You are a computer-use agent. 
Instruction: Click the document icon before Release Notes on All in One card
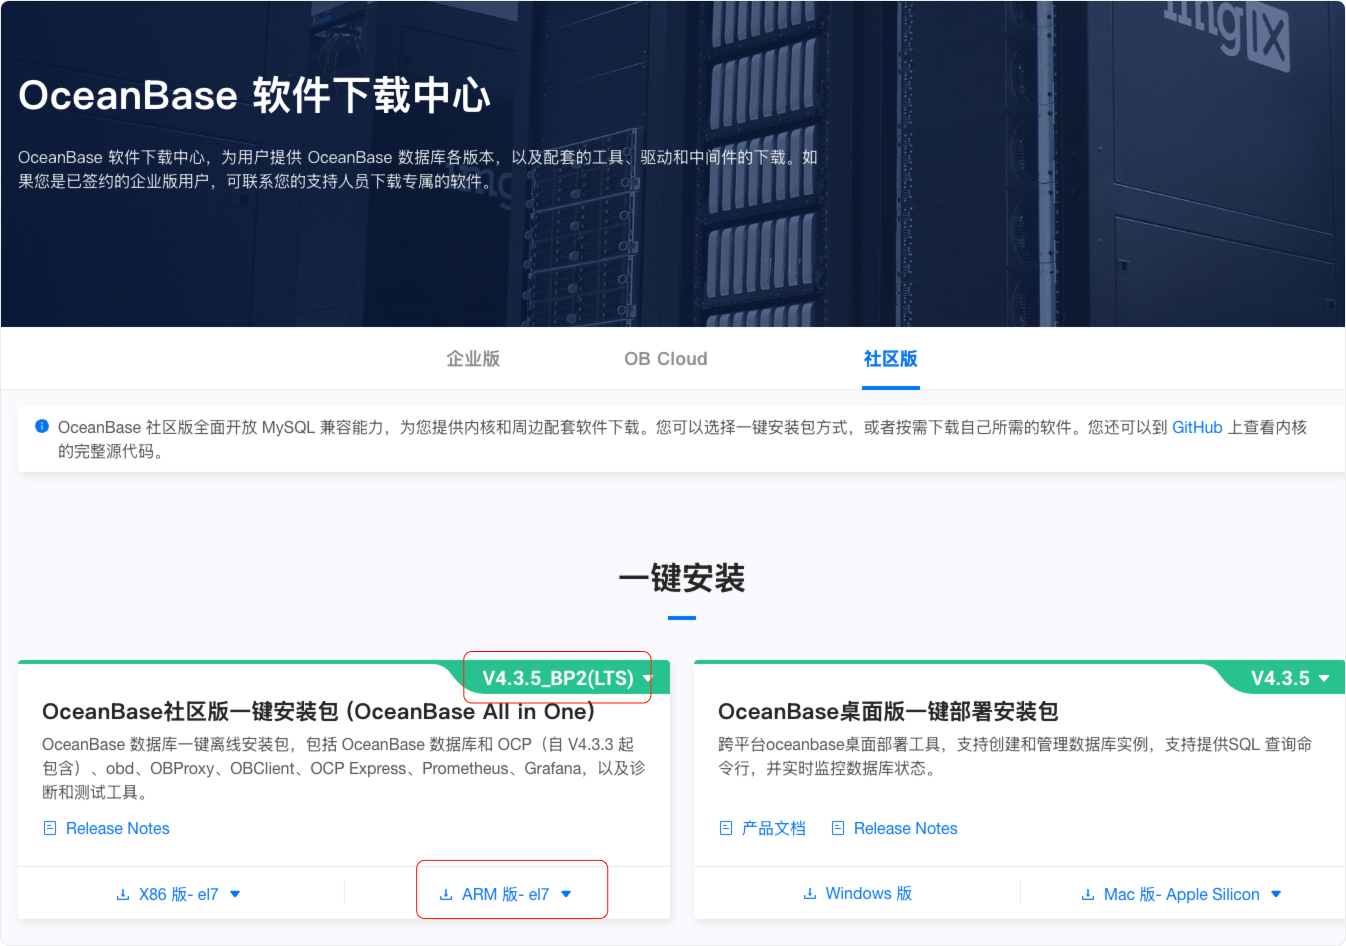49,828
